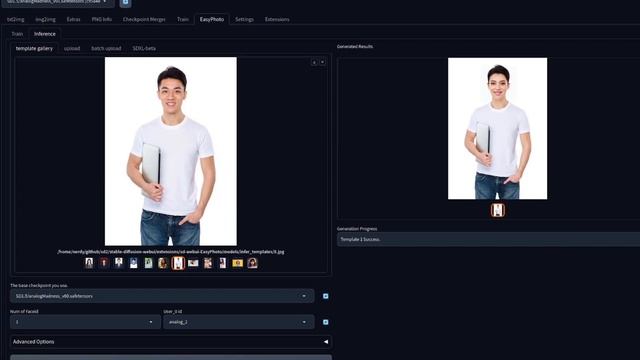The height and width of the screenshot is (360, 640).
Task: Select the template gallery tab
Action: pyautogui.click(x=34, y=48)
